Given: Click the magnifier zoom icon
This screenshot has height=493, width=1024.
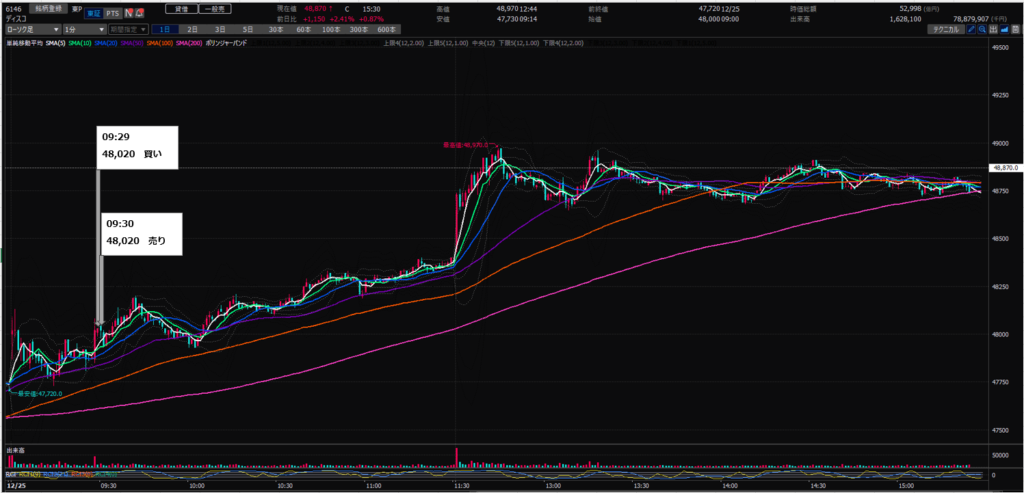Looking at the screenshot, I should point(981,31).
